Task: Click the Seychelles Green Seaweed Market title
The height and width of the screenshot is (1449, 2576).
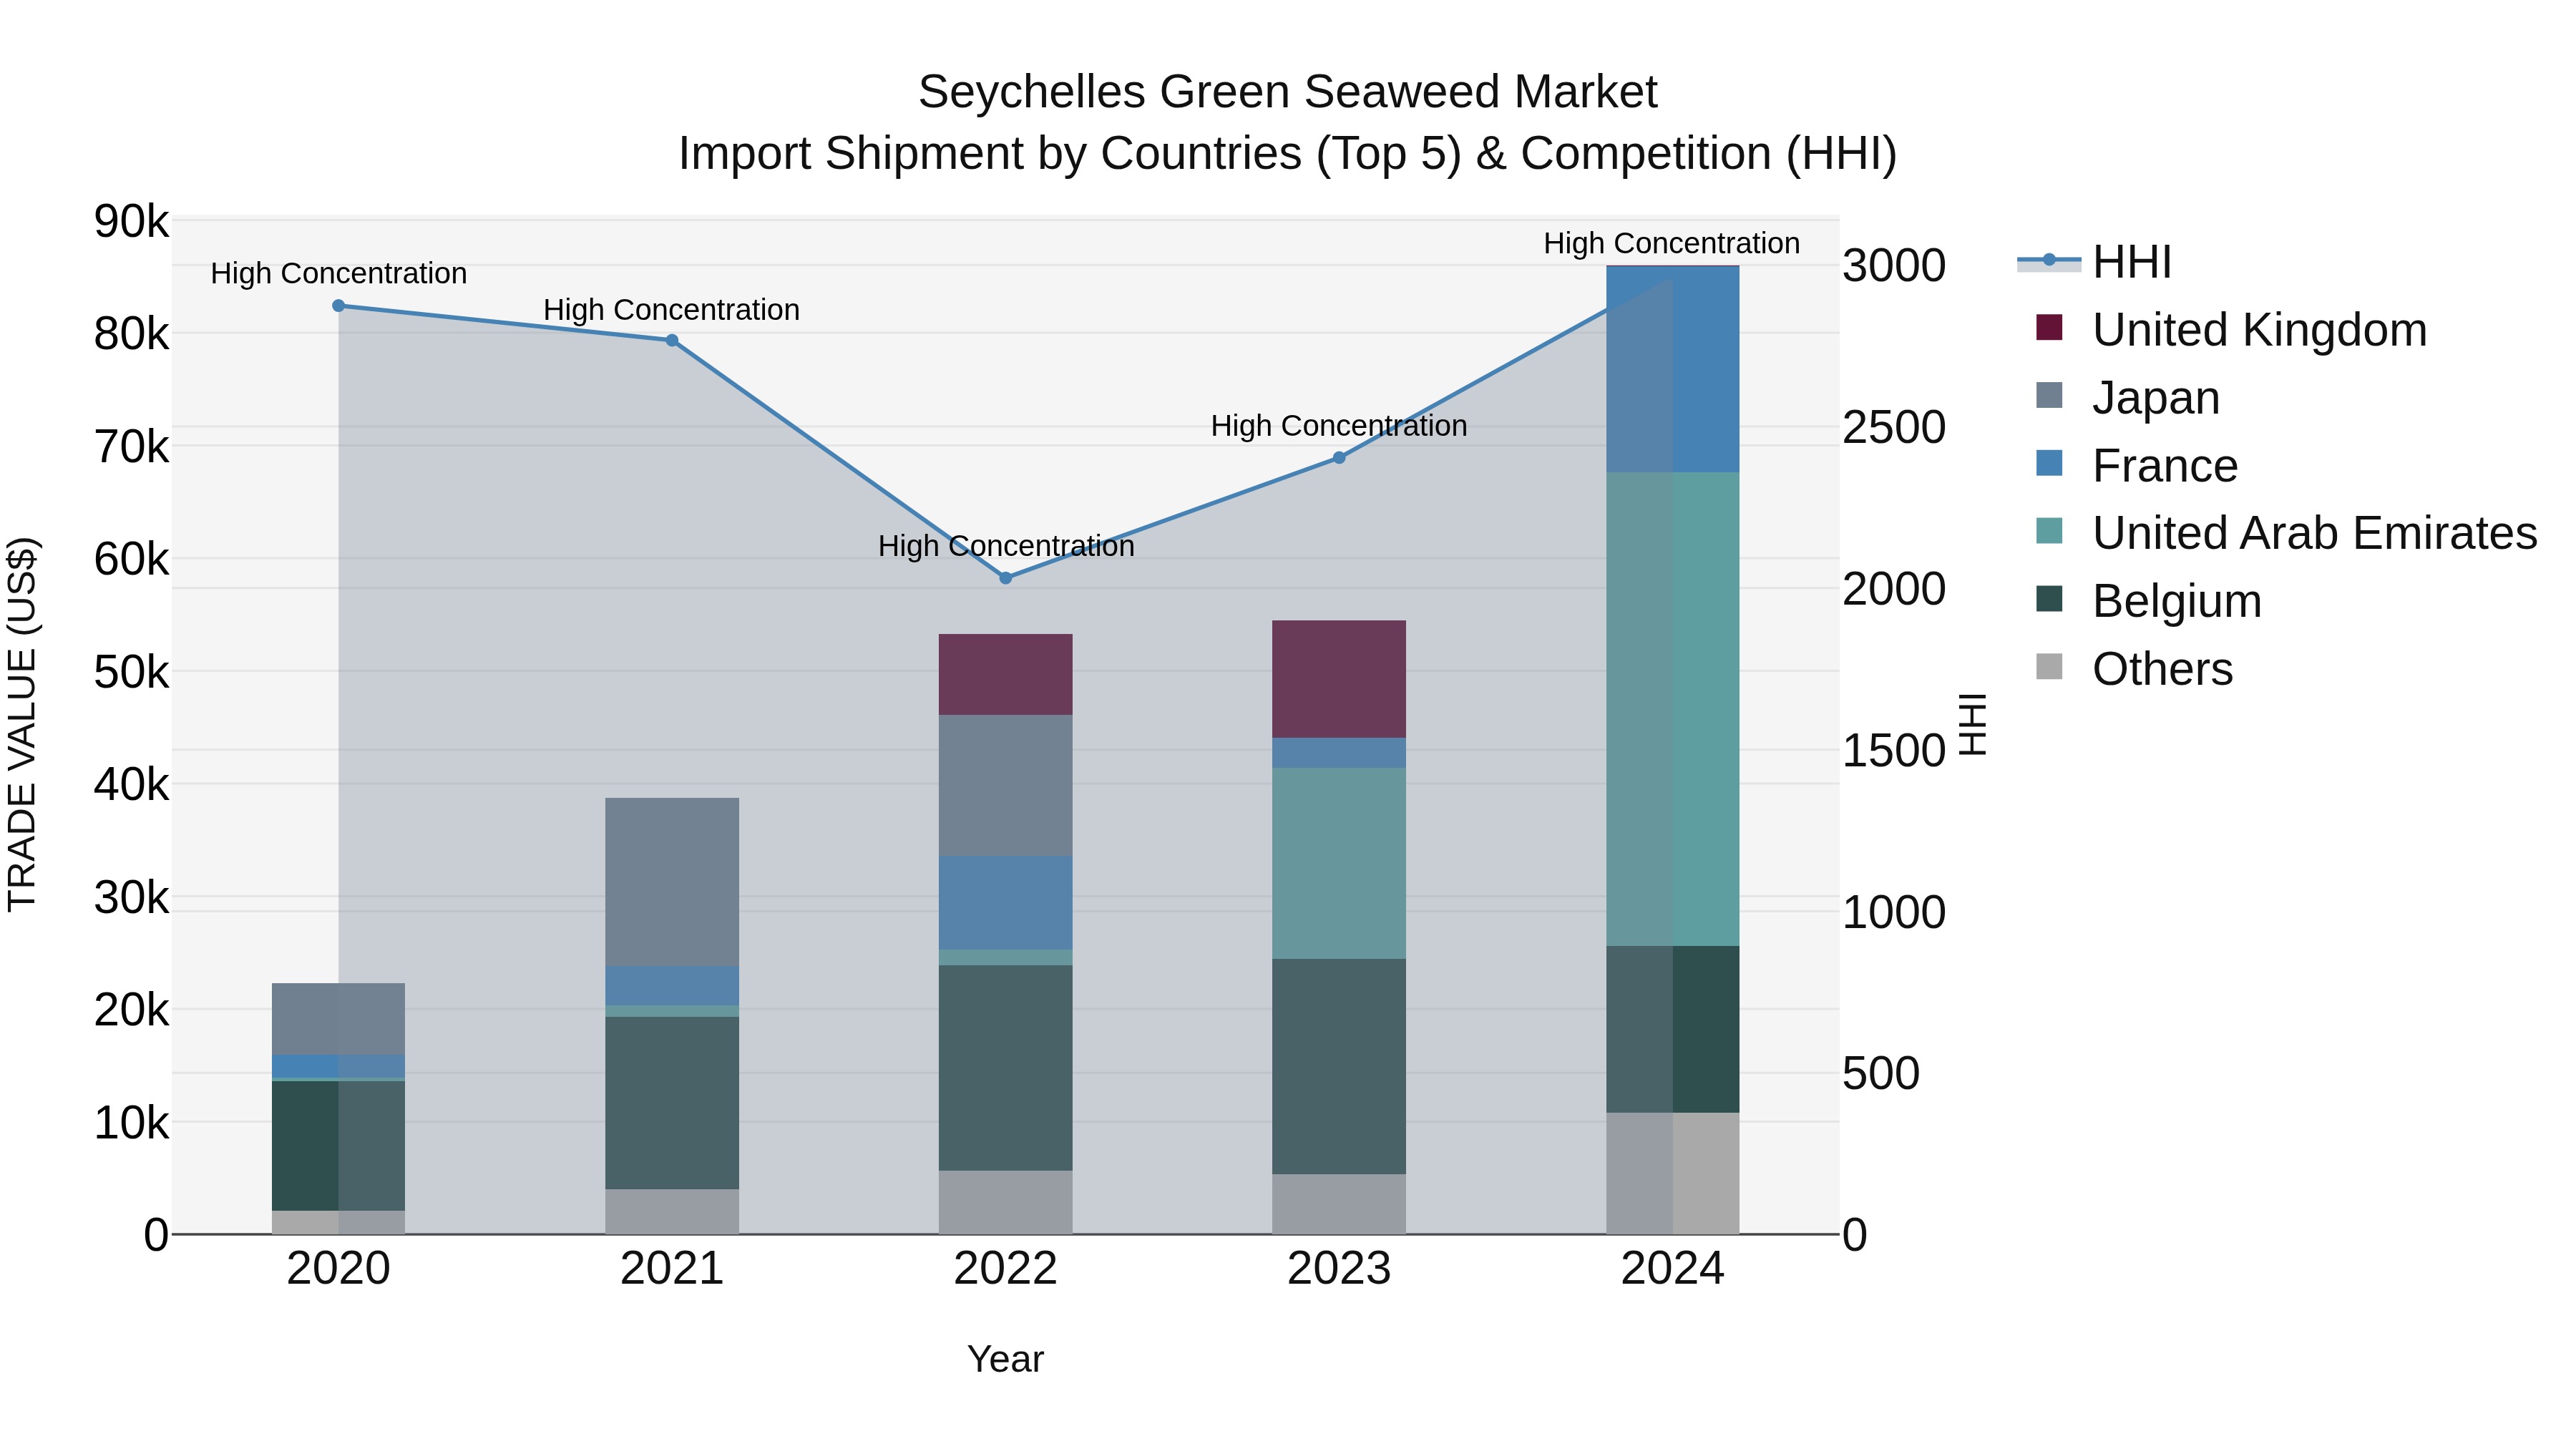Action: [x=1288, y=92]
